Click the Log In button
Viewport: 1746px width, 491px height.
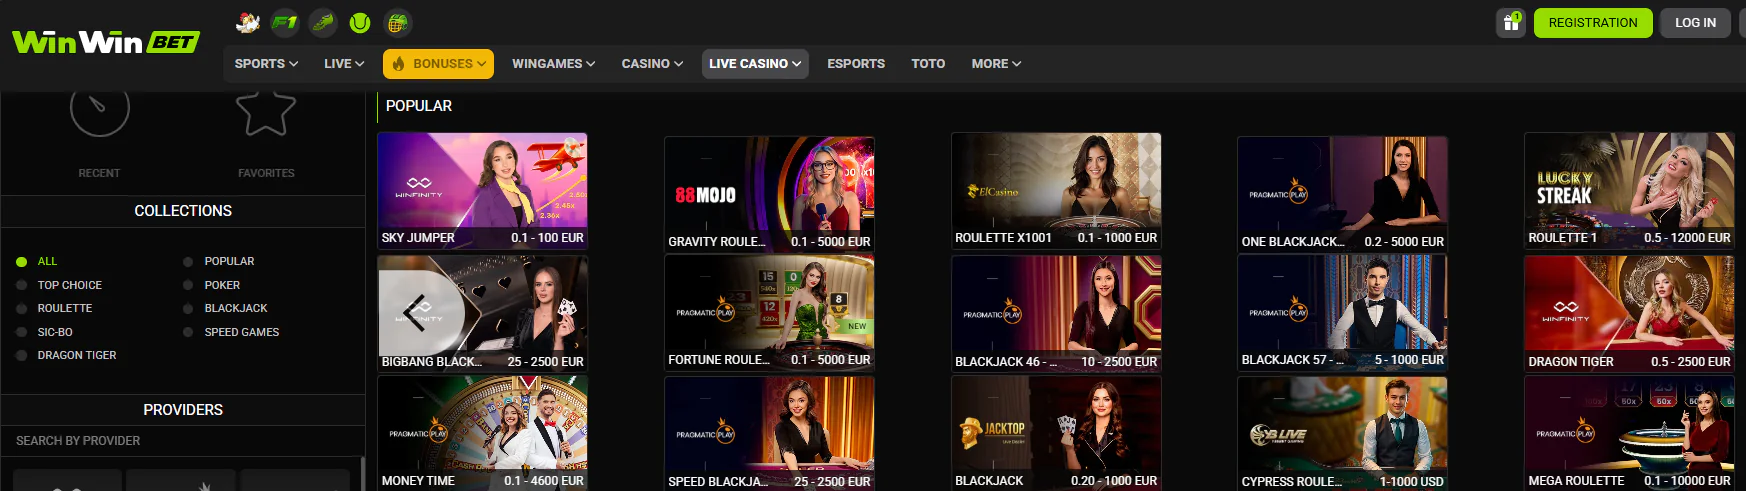tap(1695, 23)
